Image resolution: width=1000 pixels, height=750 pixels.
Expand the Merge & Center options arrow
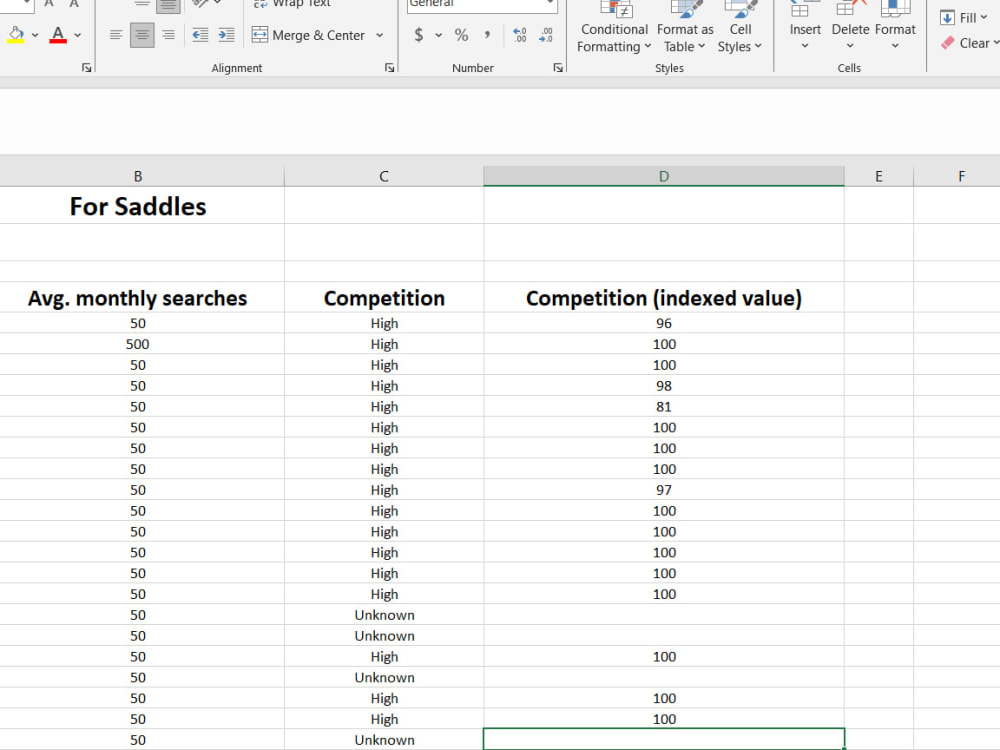tap(379, 35)
